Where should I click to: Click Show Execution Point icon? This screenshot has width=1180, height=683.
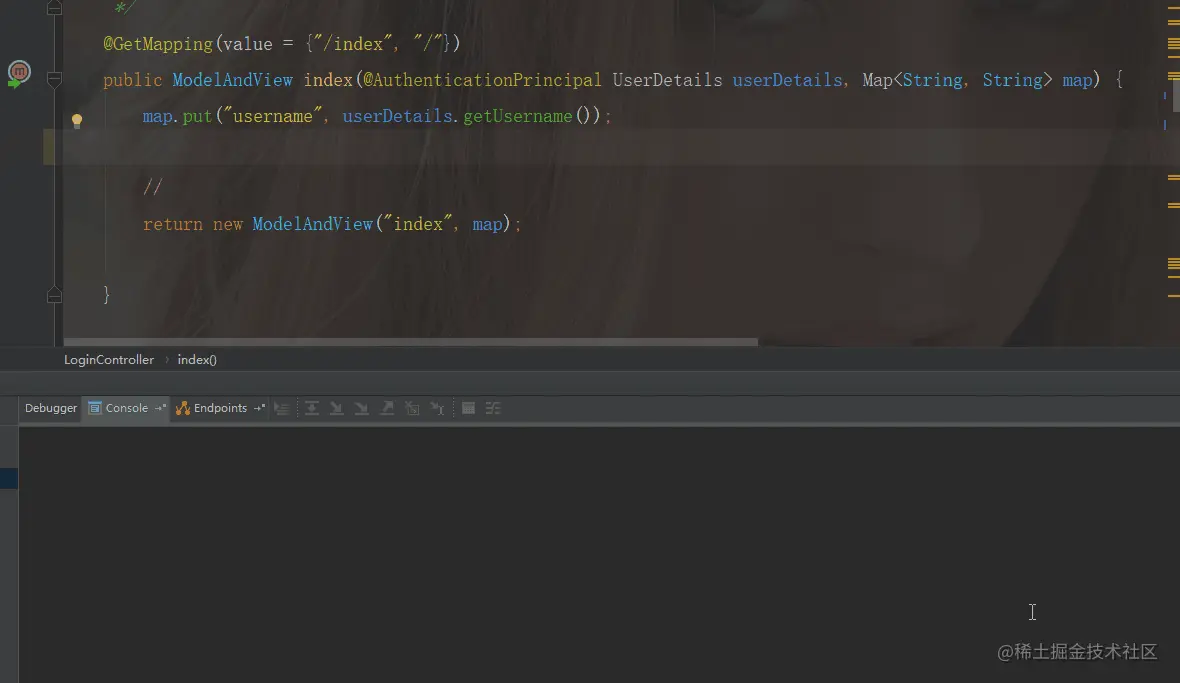pos(282,408)
